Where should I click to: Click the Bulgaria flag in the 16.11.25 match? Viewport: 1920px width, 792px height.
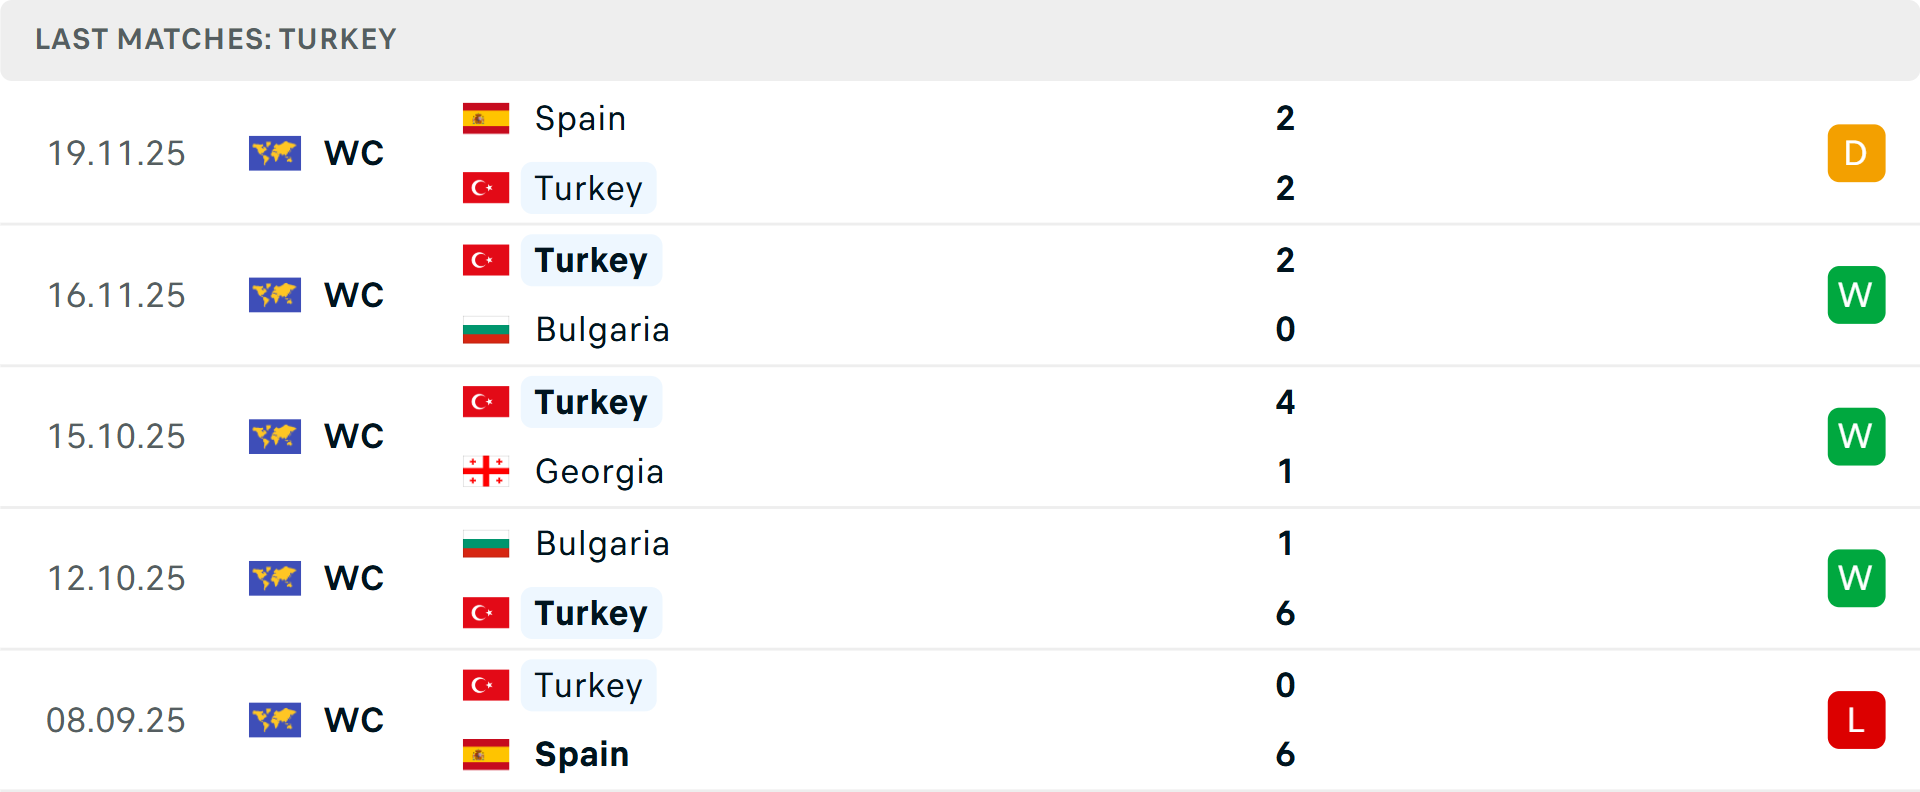tap(486, 330)
